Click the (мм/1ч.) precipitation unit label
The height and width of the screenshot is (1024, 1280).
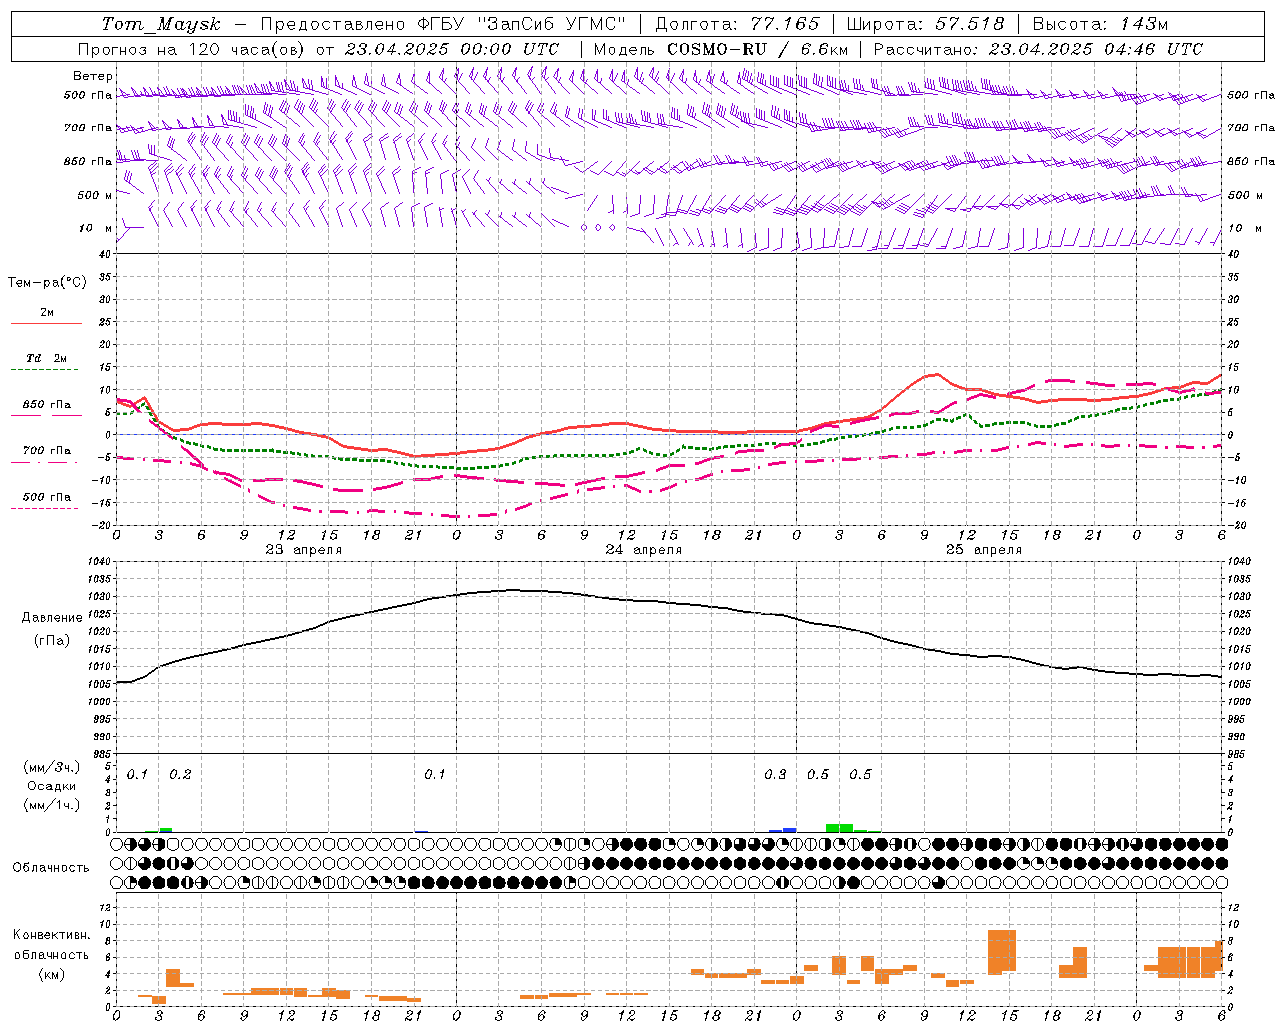(52, 805)
